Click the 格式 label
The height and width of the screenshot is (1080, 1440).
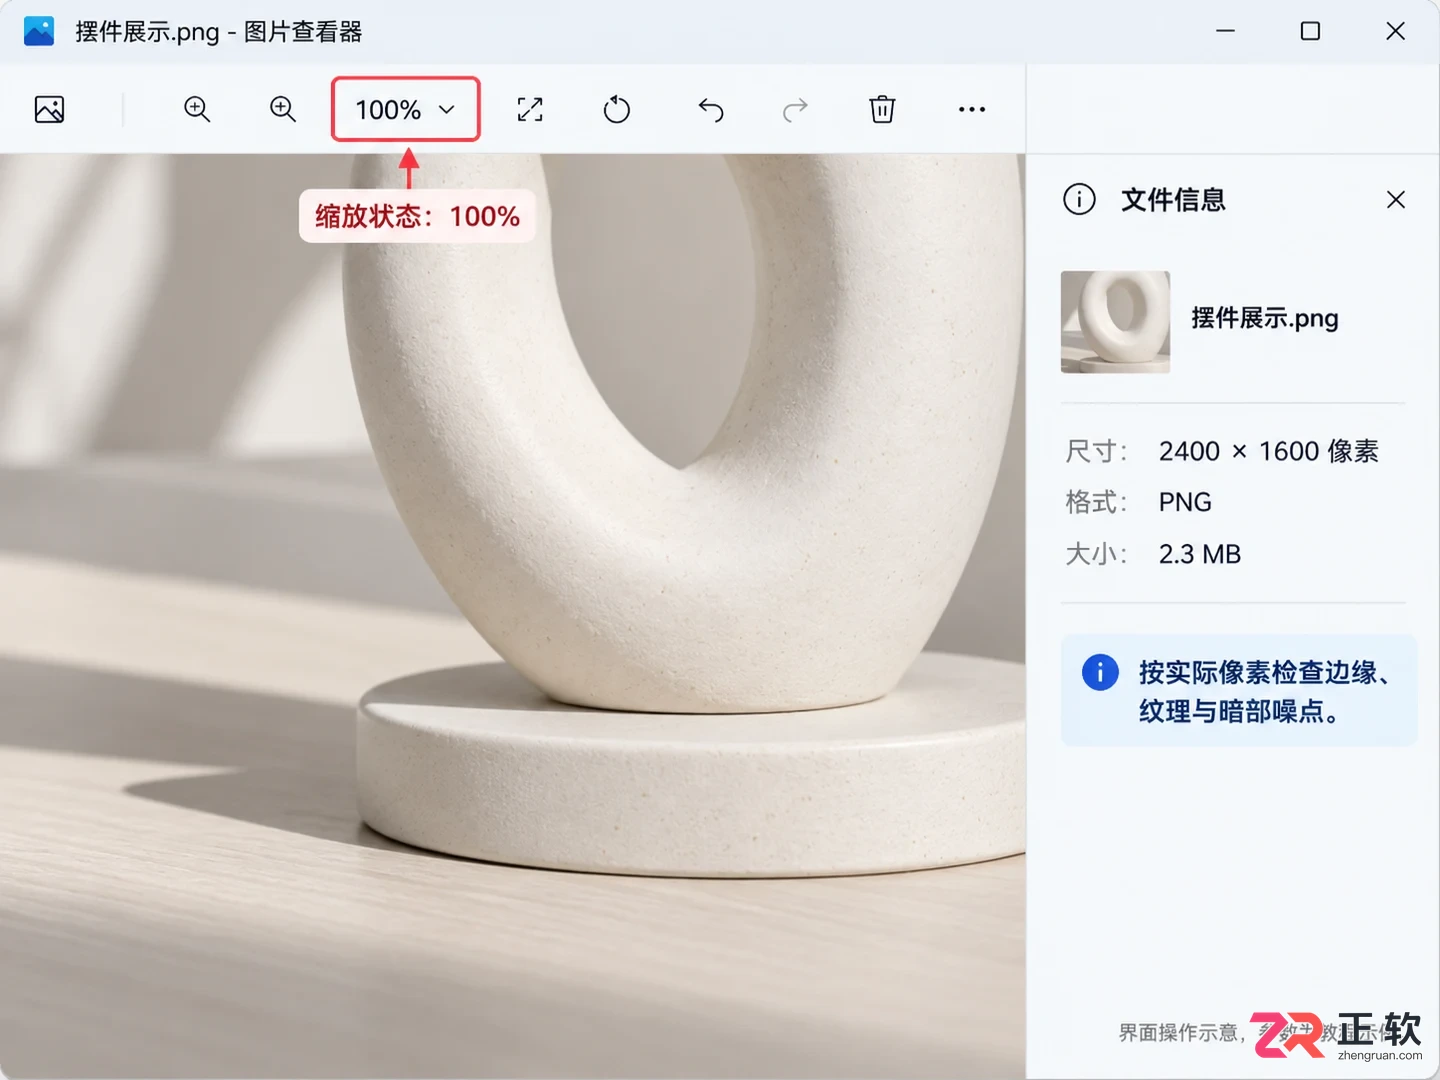point(1096,502)
